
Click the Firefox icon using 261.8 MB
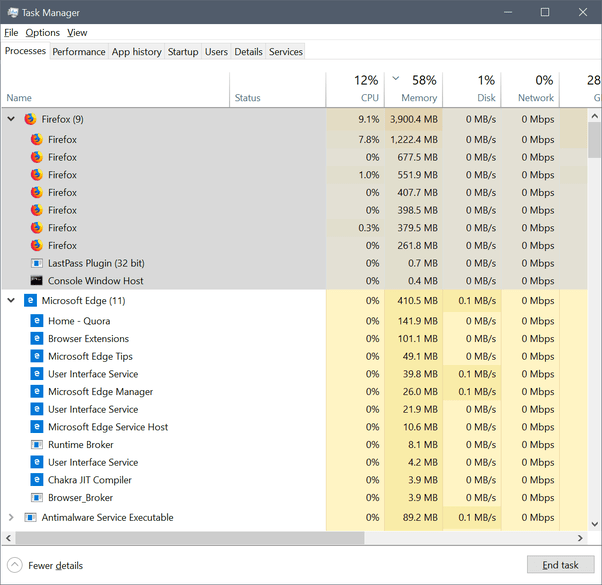(x=36, y=245)
